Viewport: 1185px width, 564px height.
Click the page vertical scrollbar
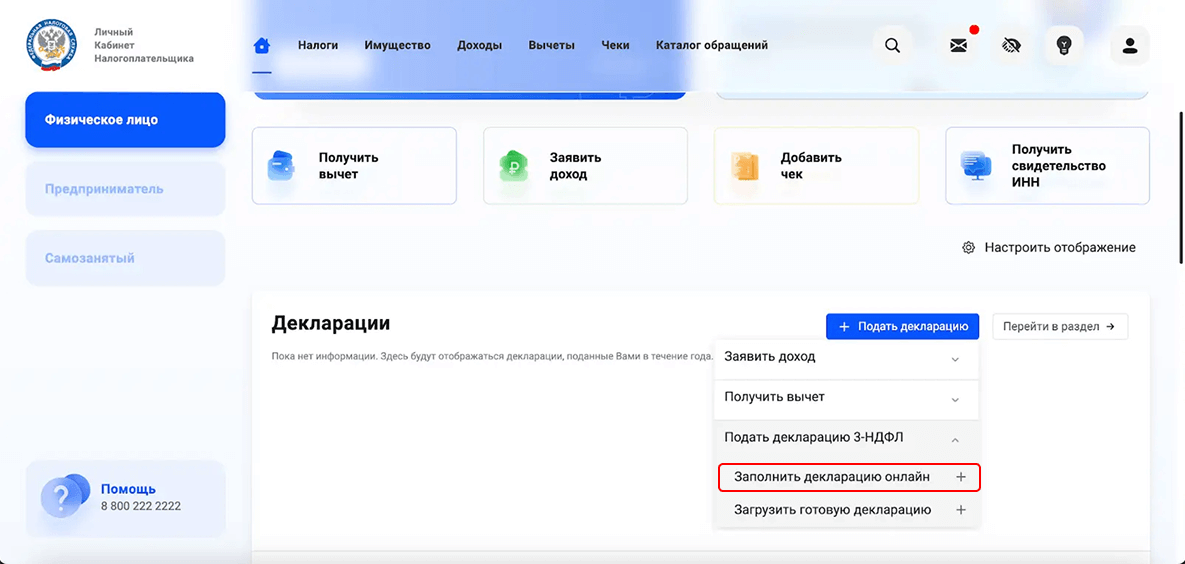(x=1181, y=187)
